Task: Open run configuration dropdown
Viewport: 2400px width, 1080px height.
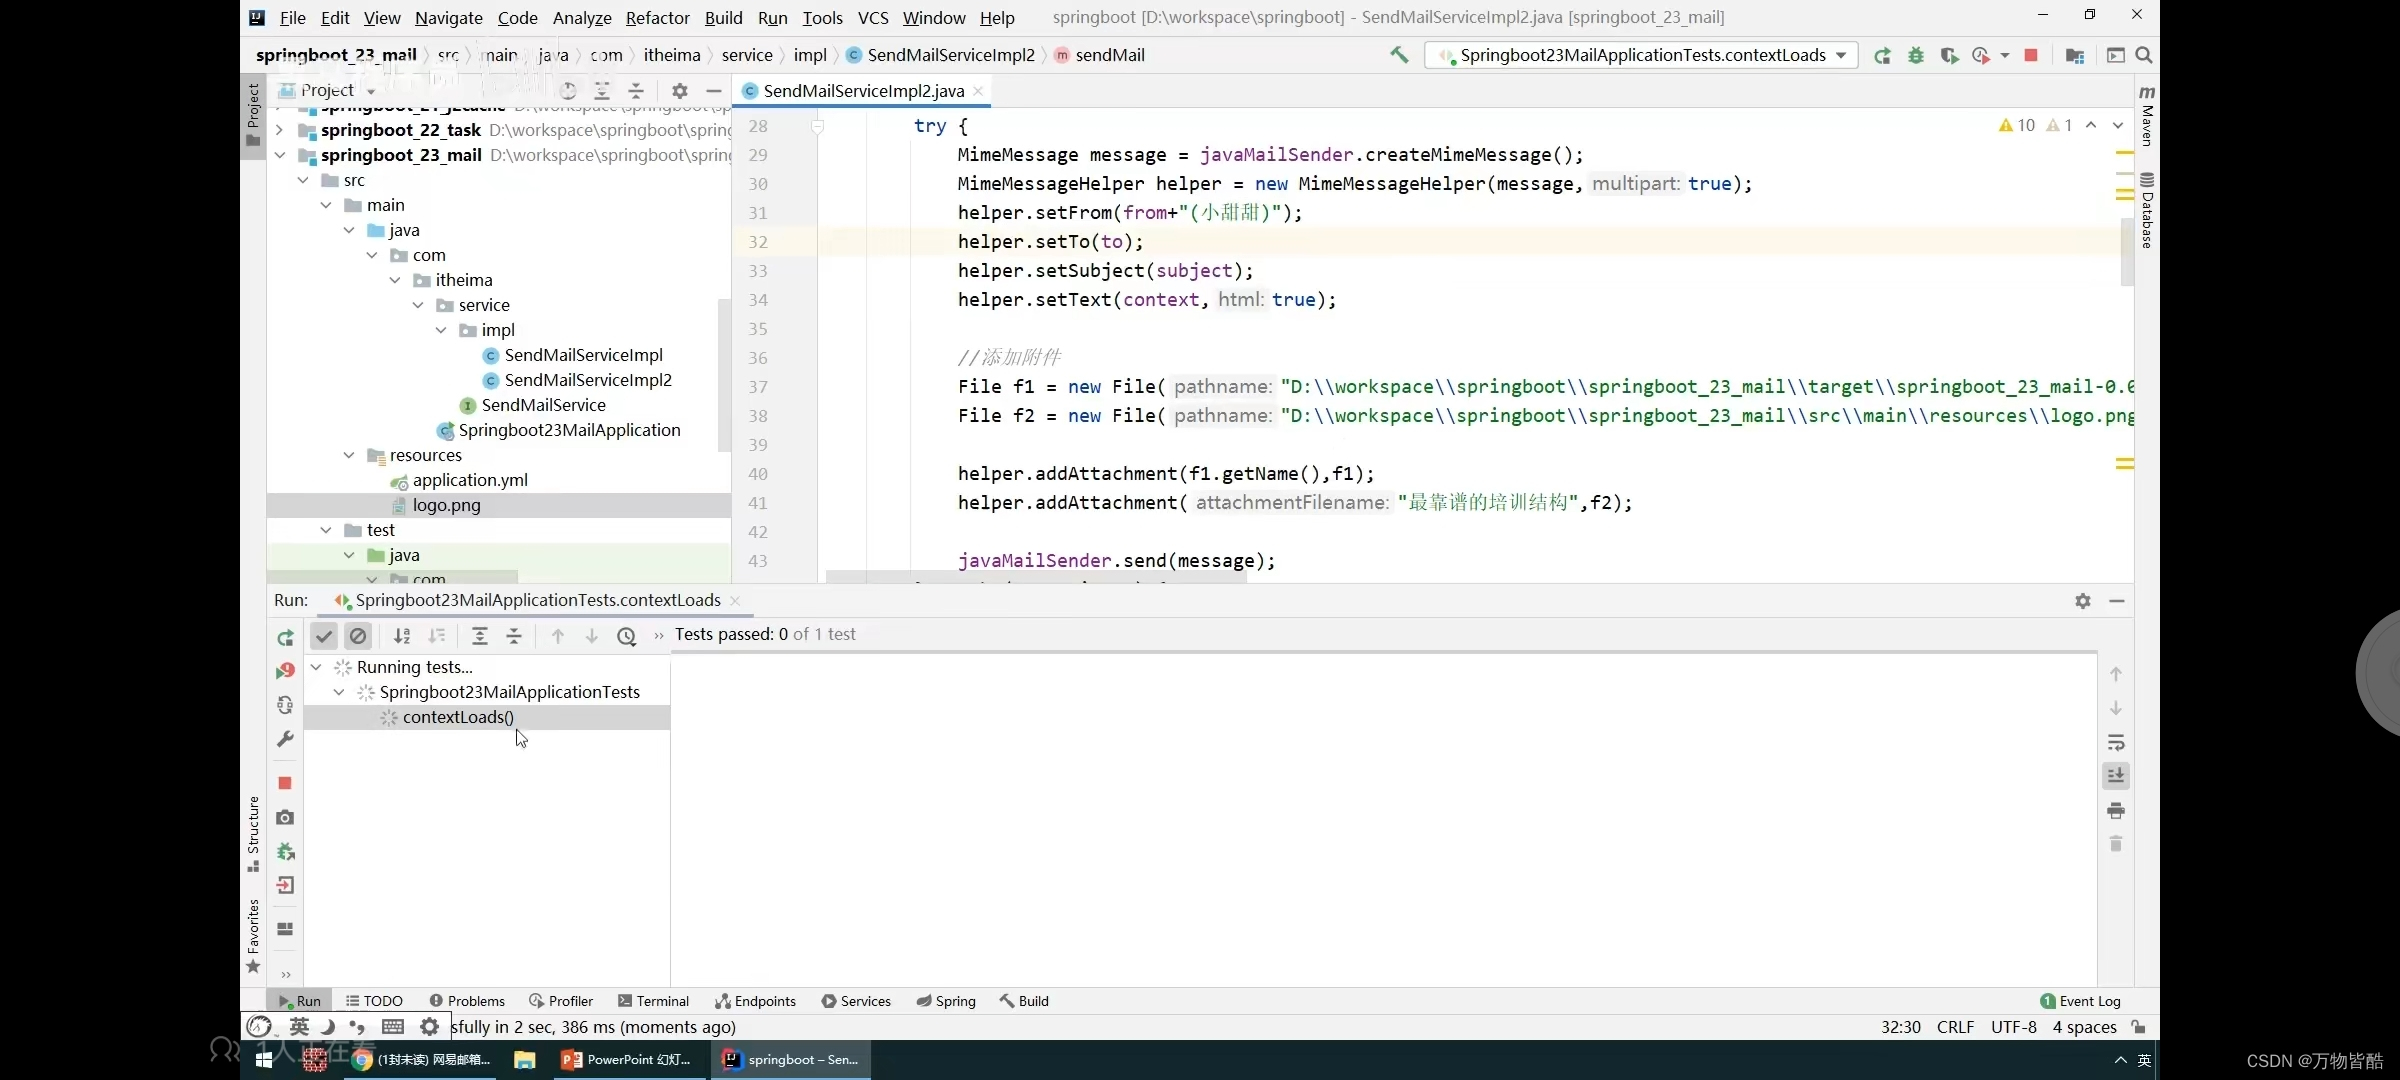Action: coord(1641,55)
